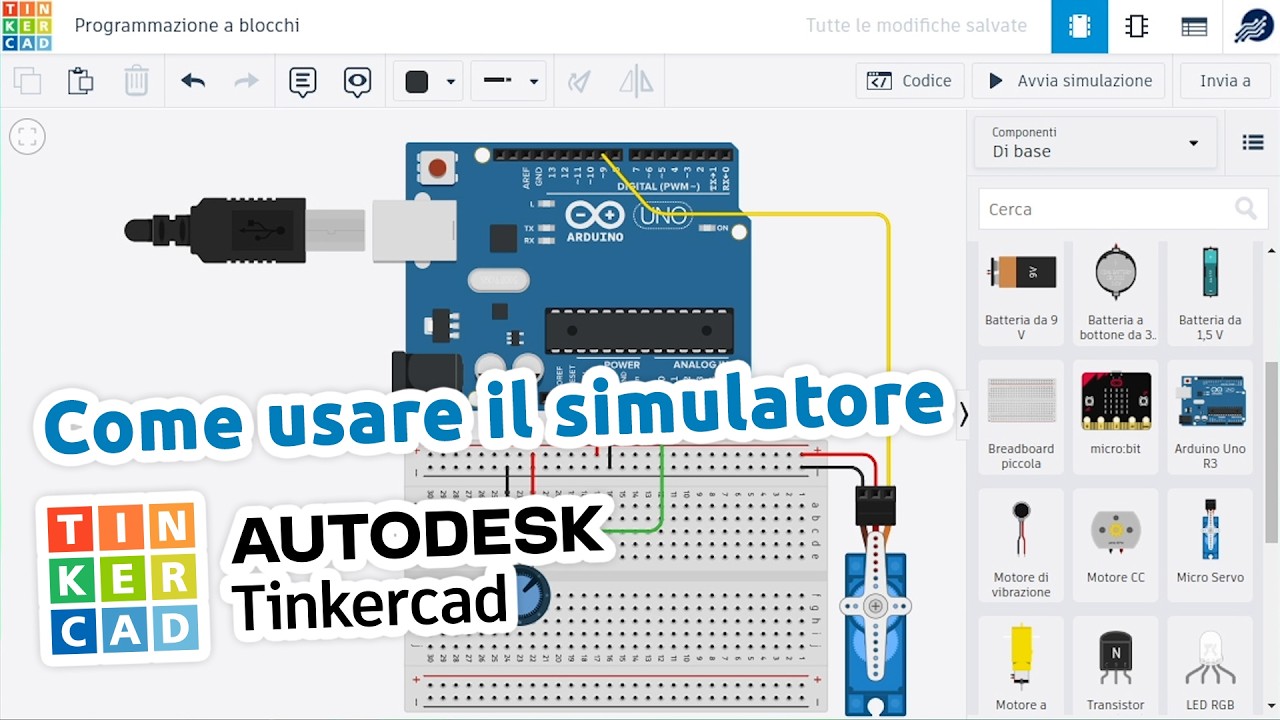
Task: Select the Motore CC component
Action: click(x=1115, y=546)
